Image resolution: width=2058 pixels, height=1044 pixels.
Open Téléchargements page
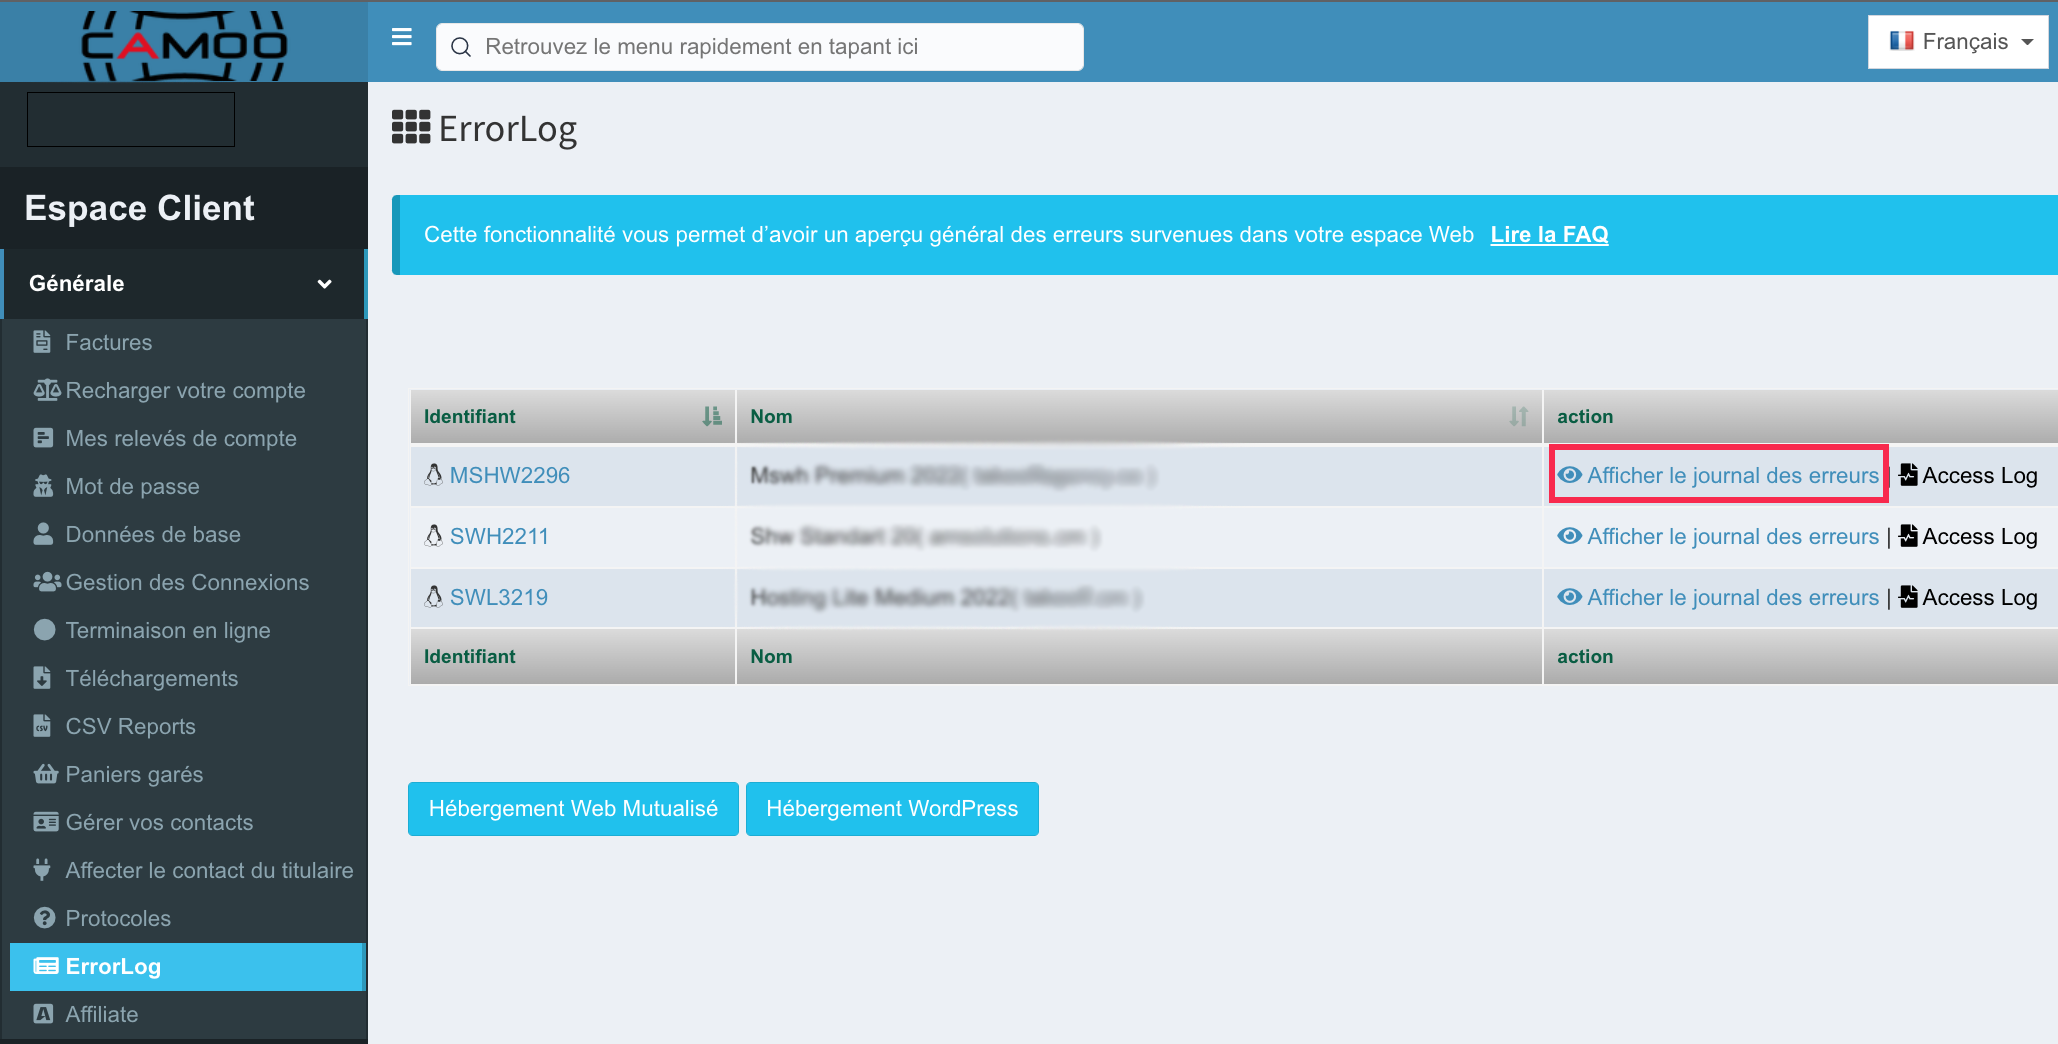coord(152,678)
